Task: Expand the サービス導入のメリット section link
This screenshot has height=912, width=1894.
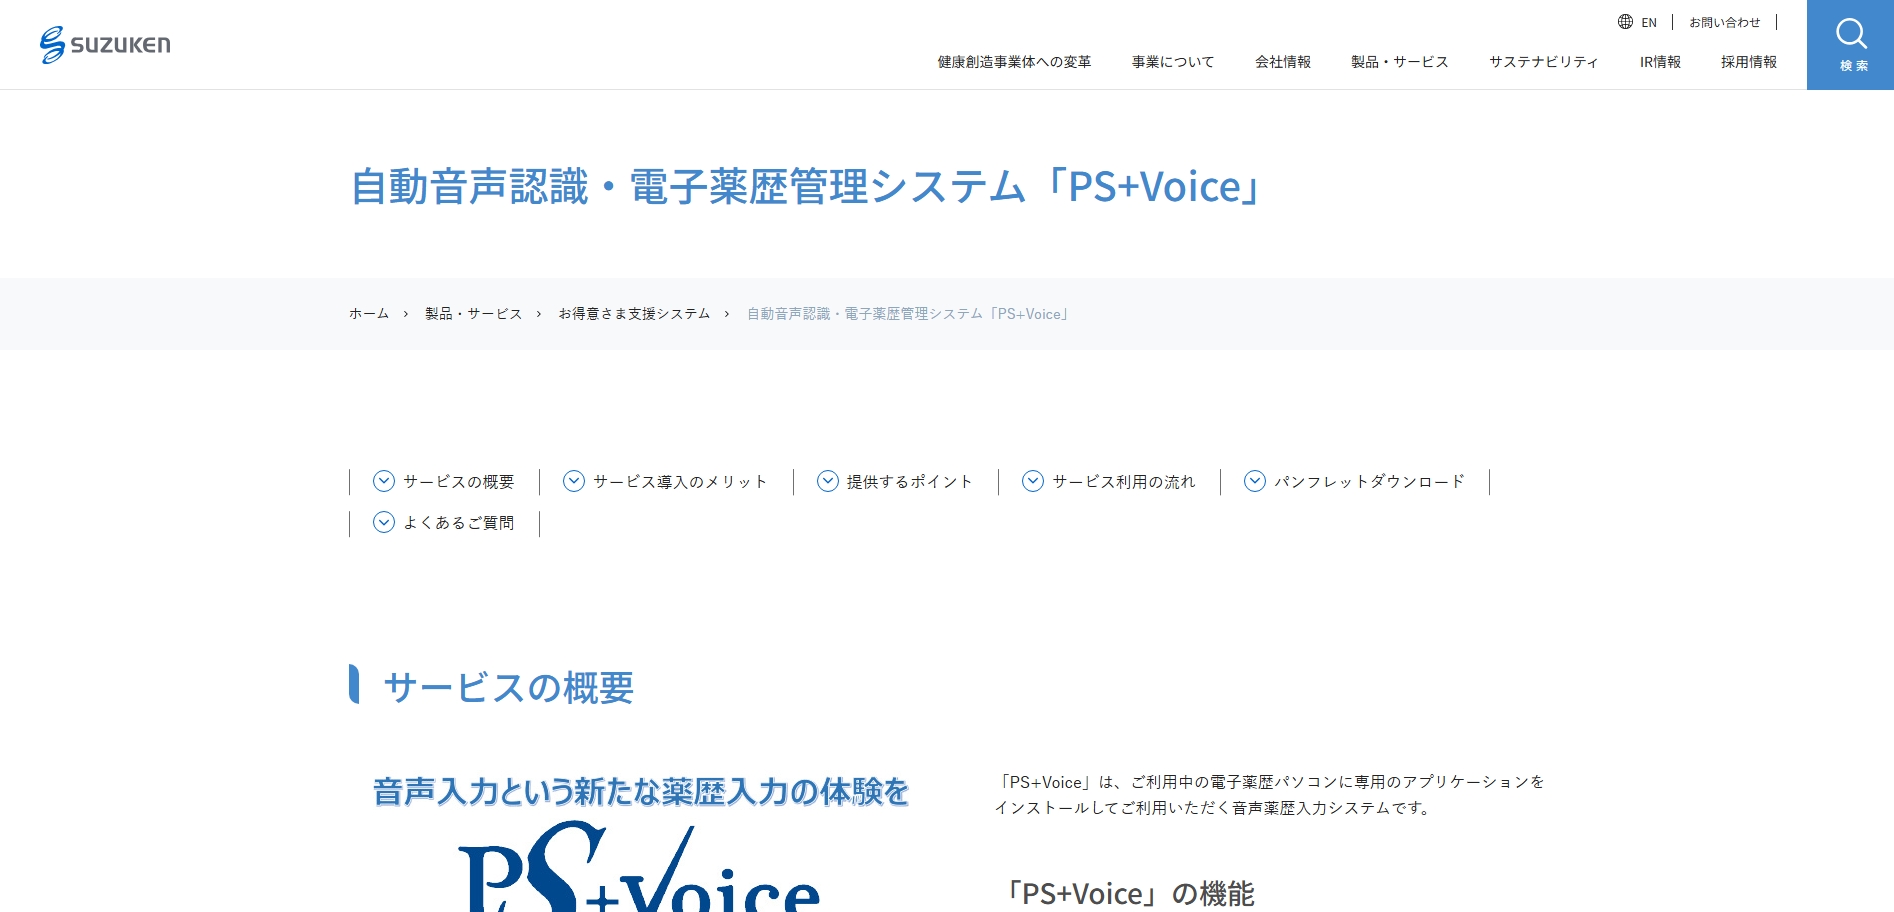Action: (678, 481)
